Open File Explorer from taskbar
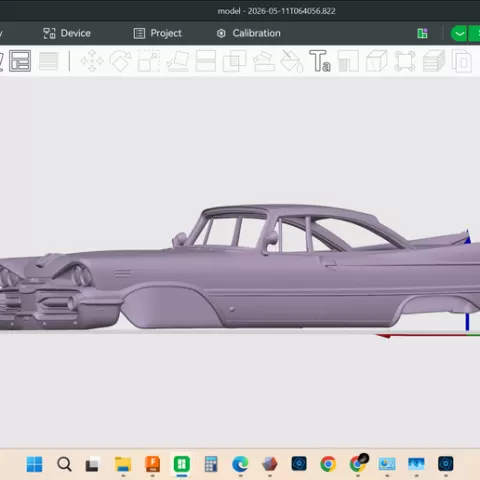The height and width of the screenshot is (480, 480). (123, 464)
